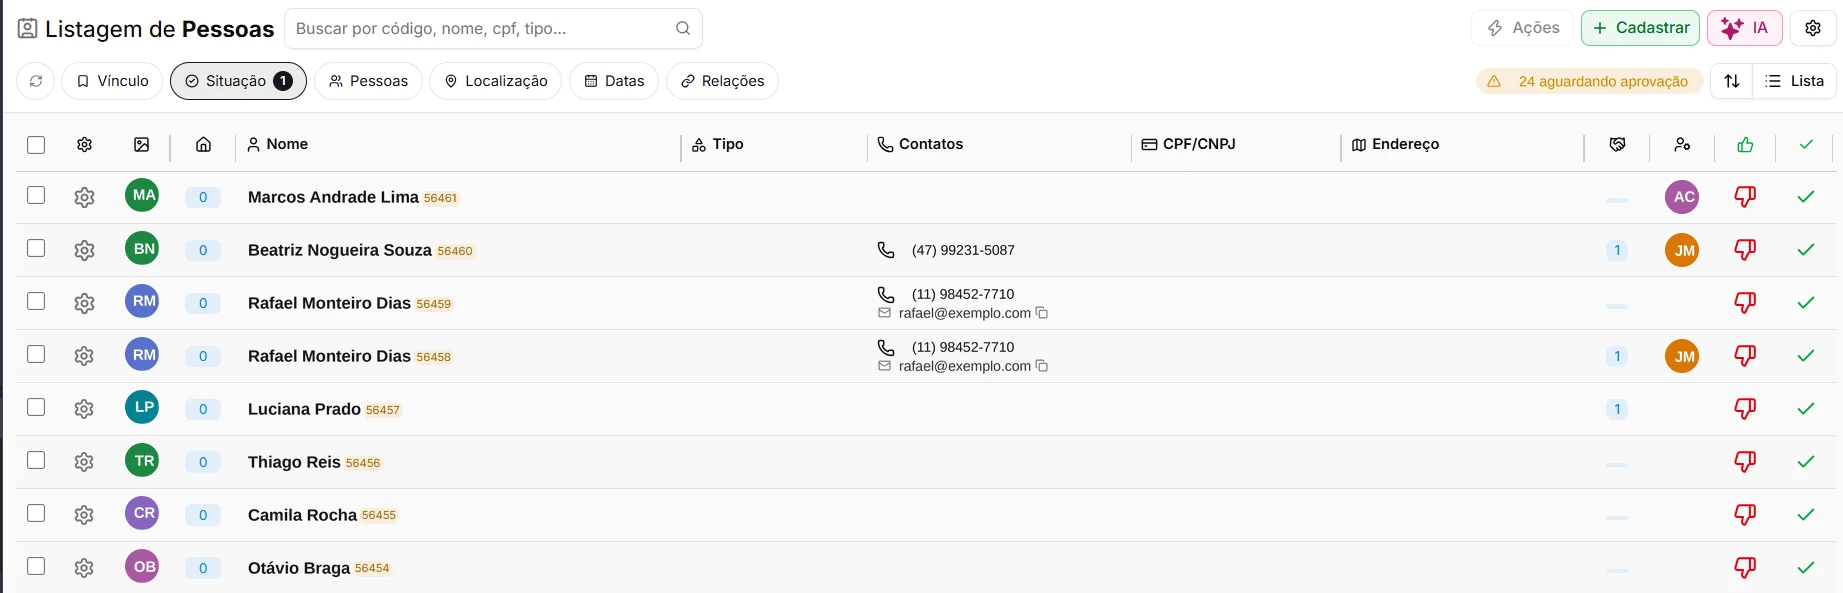Tick checkbox for Beatriz Nogueira Souza

pyautogui.click(x=36, y=248)
